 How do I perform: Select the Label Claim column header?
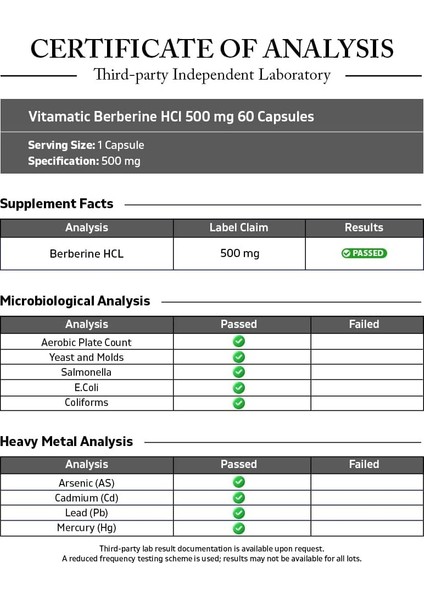[x=239, y=228]
